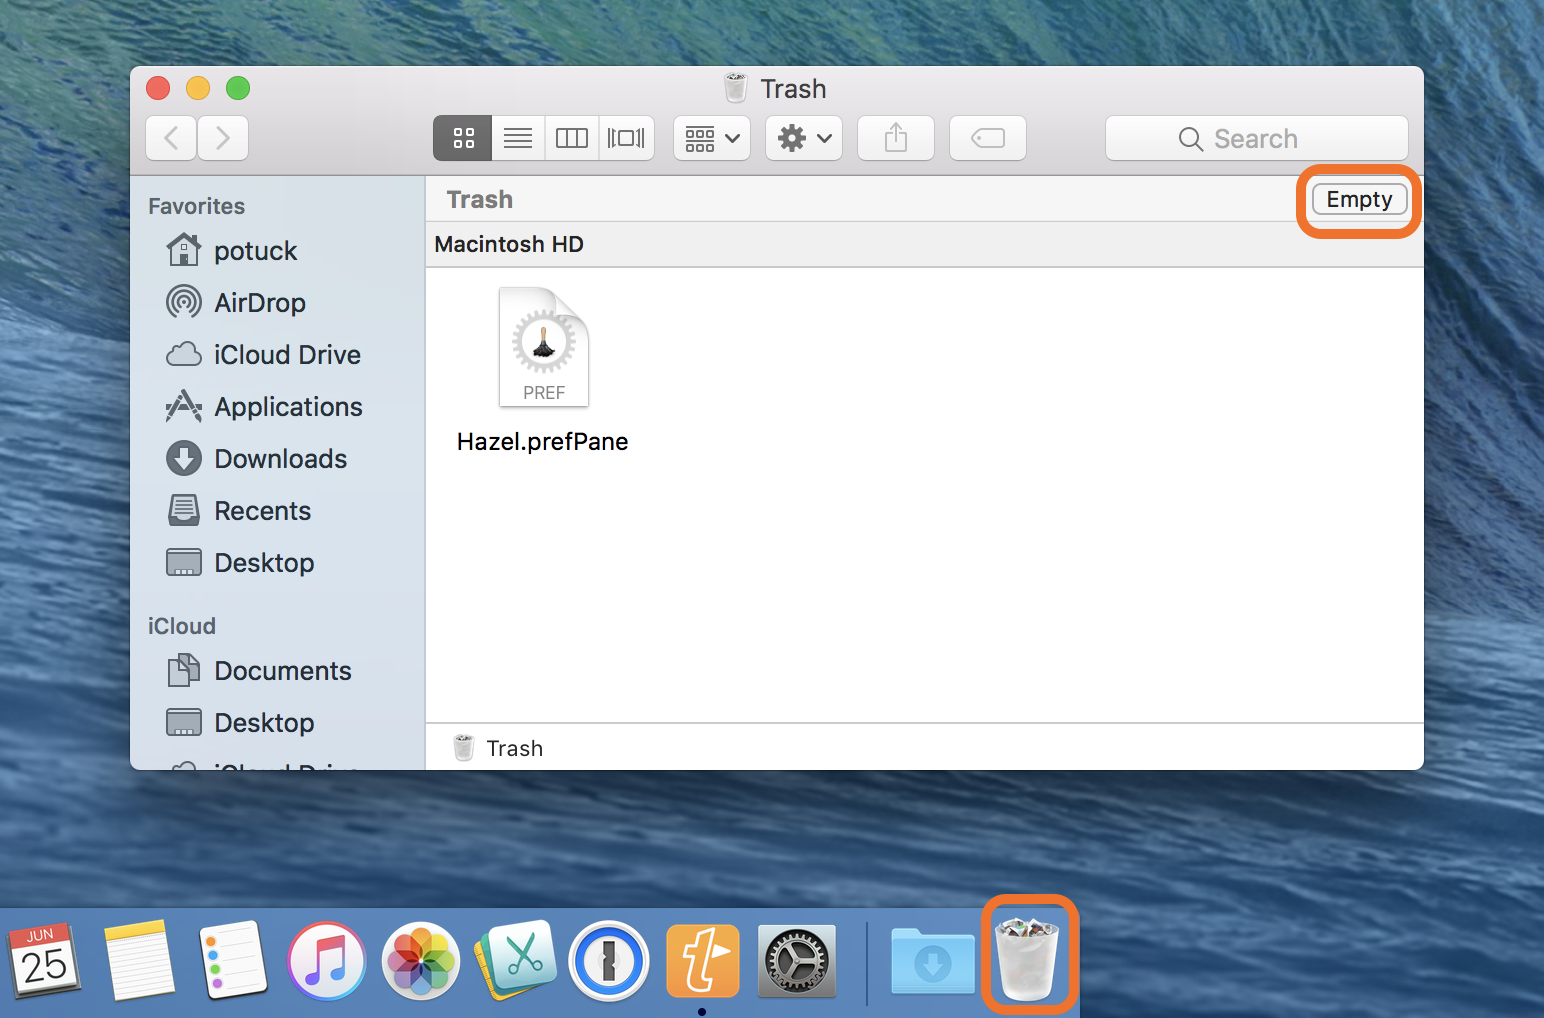The image size is (1544, 1018).
Task: Switch to list view mode
Action: coord(518,138)
